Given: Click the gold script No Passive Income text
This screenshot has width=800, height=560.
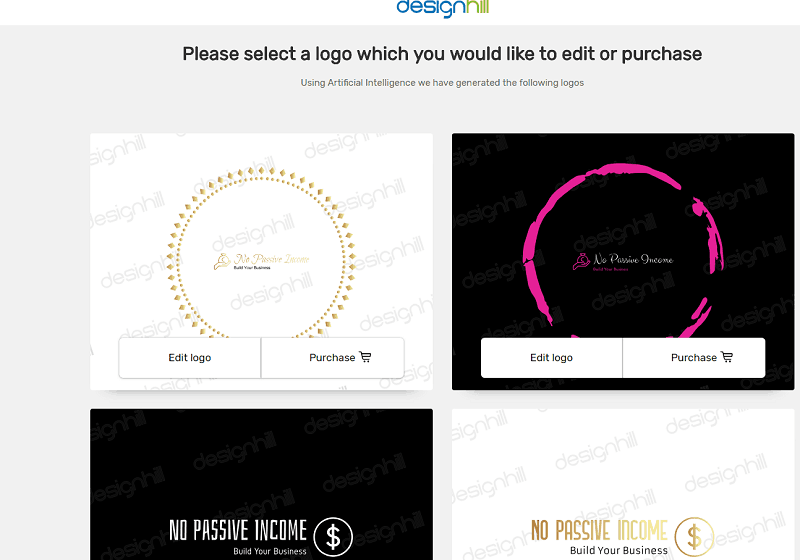Looking at the screenshot, I should point(272,259).
